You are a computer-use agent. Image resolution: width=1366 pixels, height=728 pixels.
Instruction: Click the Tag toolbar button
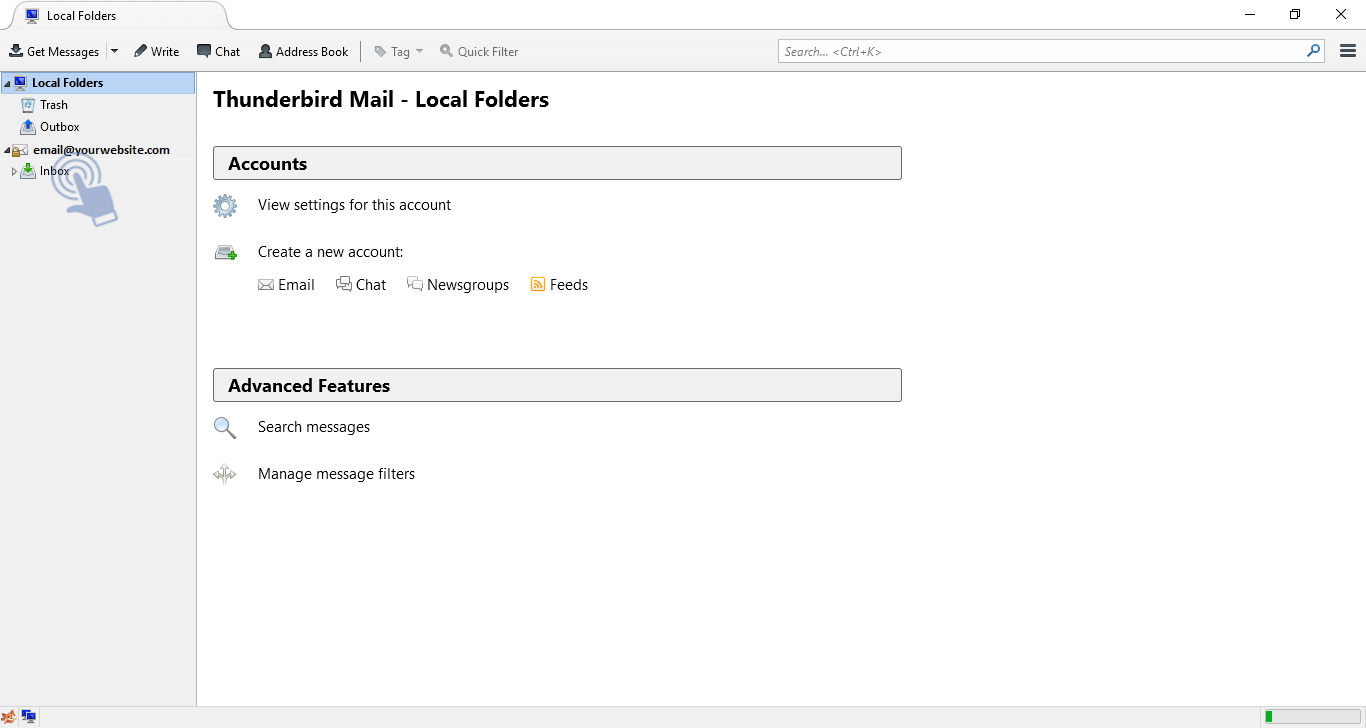coord(398,51)
